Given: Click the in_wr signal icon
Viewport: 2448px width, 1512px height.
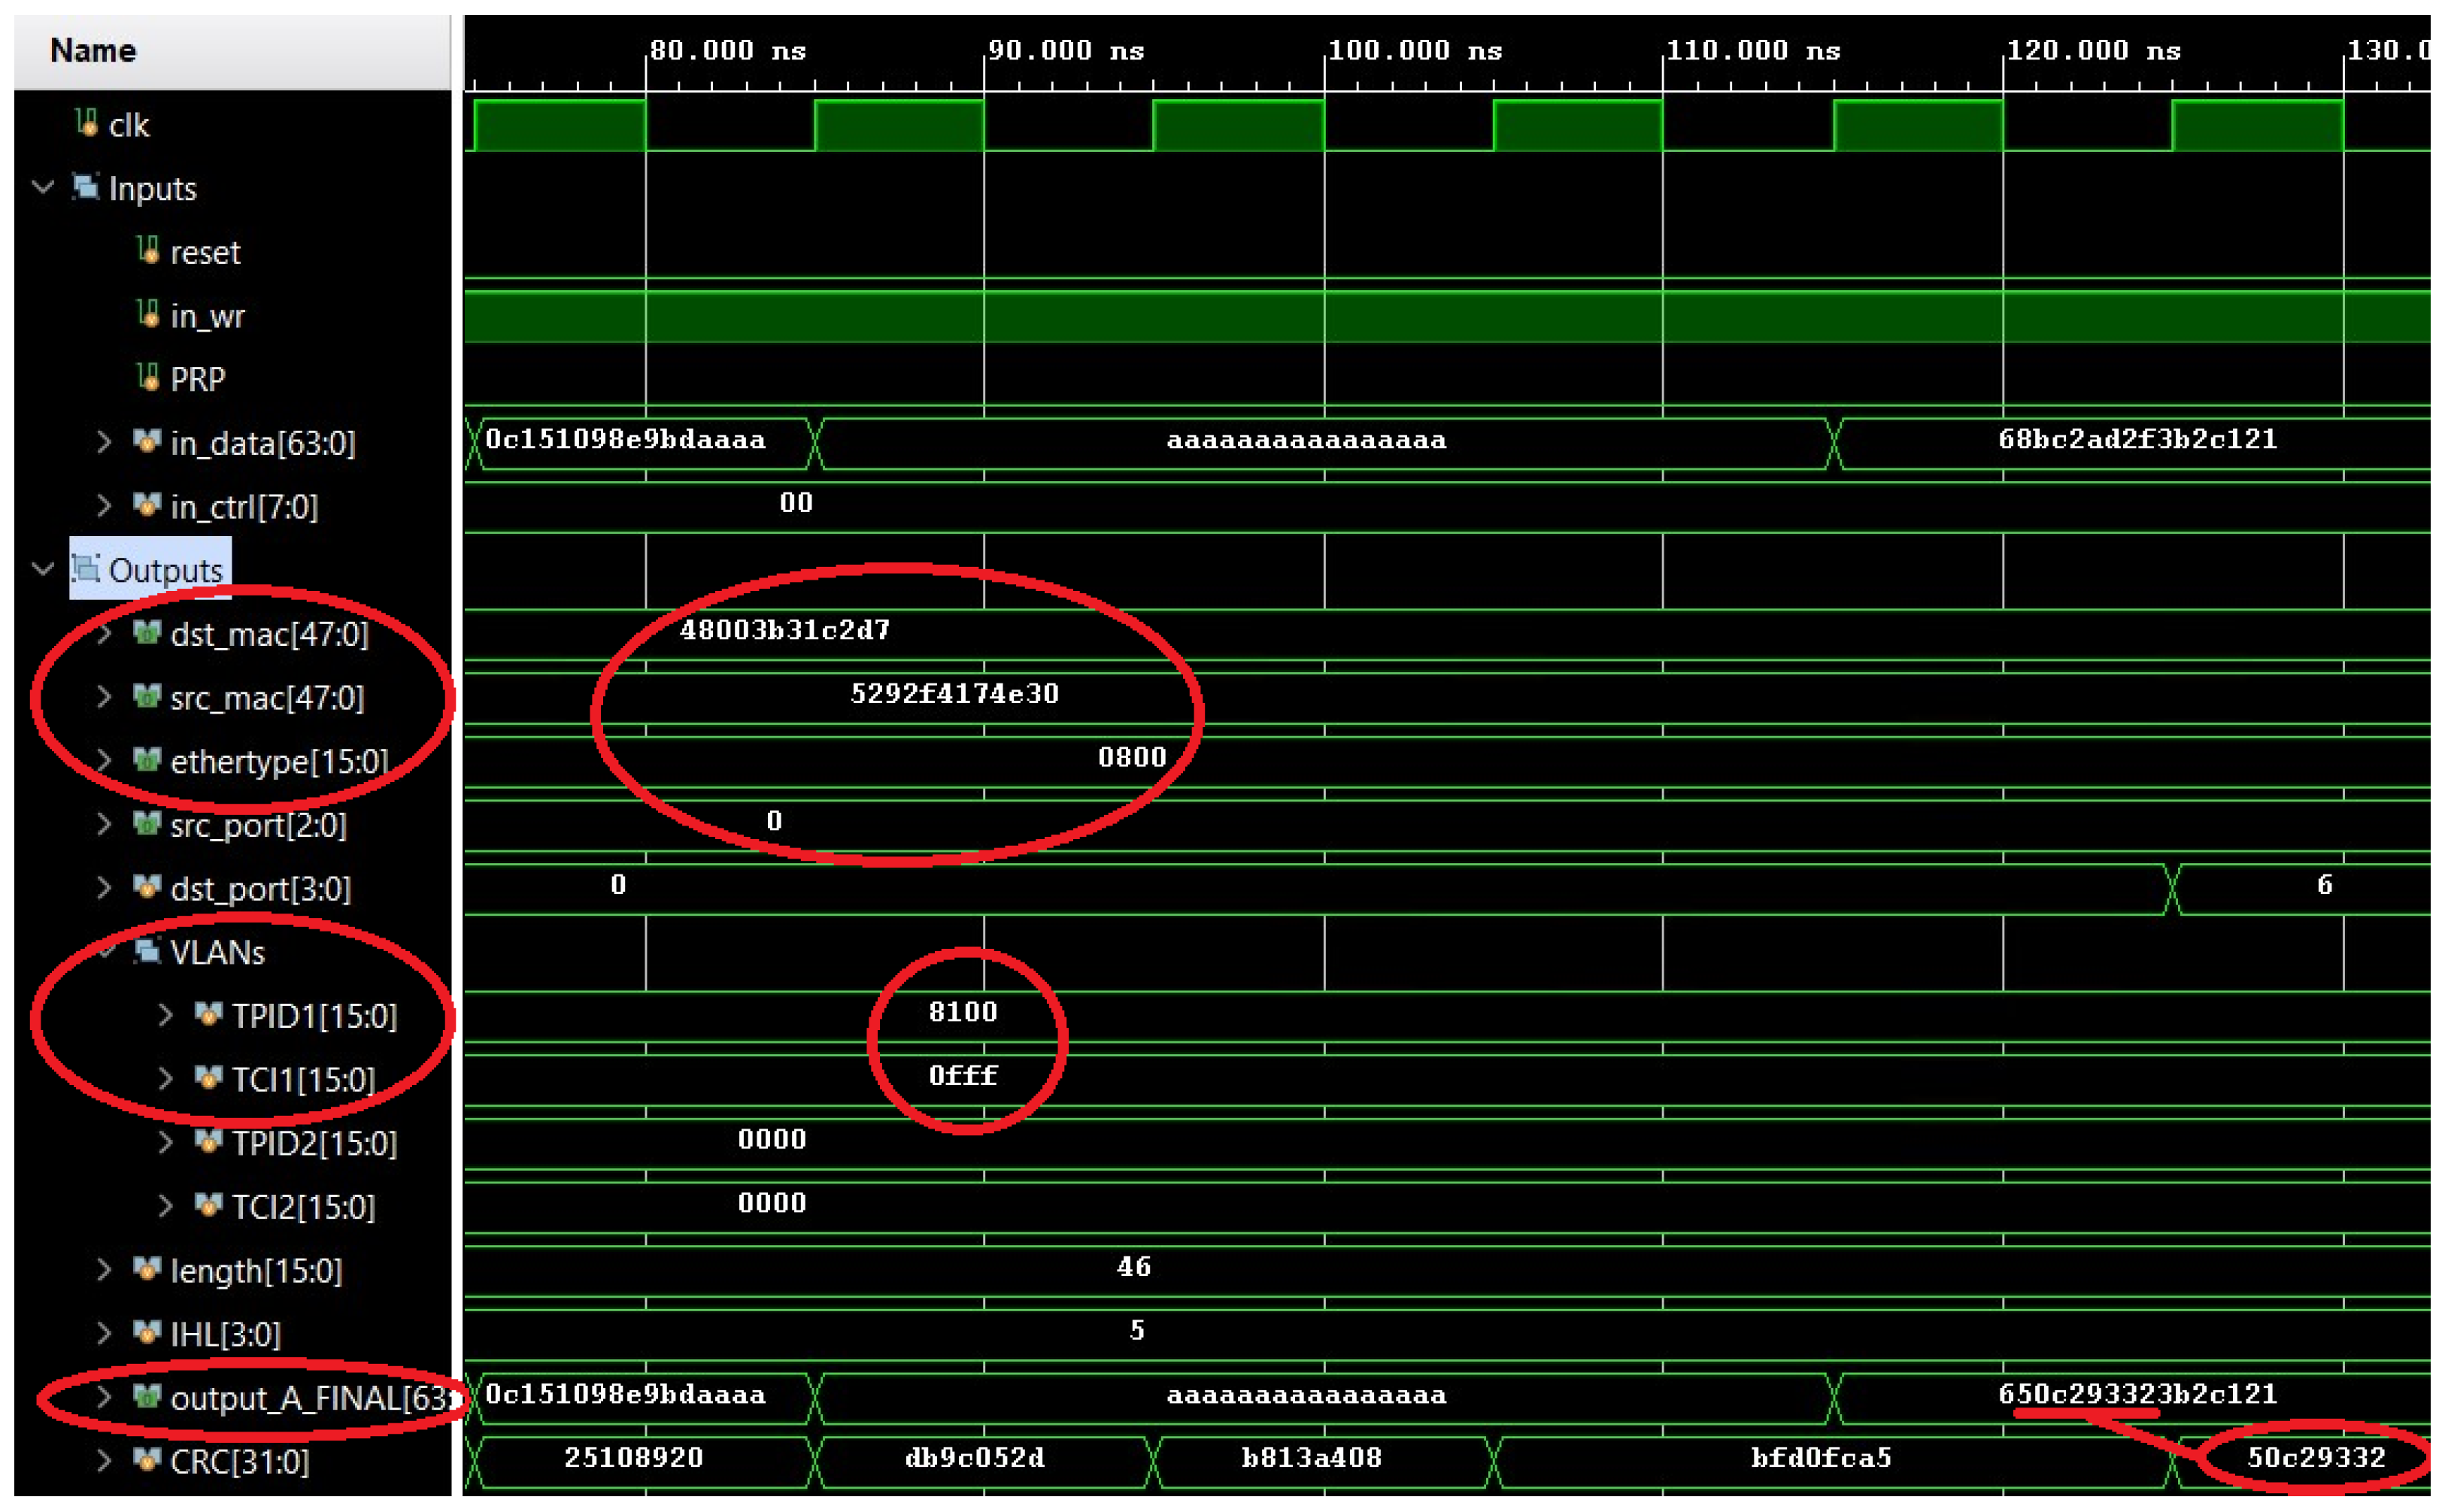Looking at the screenshot, I should pyautogui.click(x=148, y=315).
